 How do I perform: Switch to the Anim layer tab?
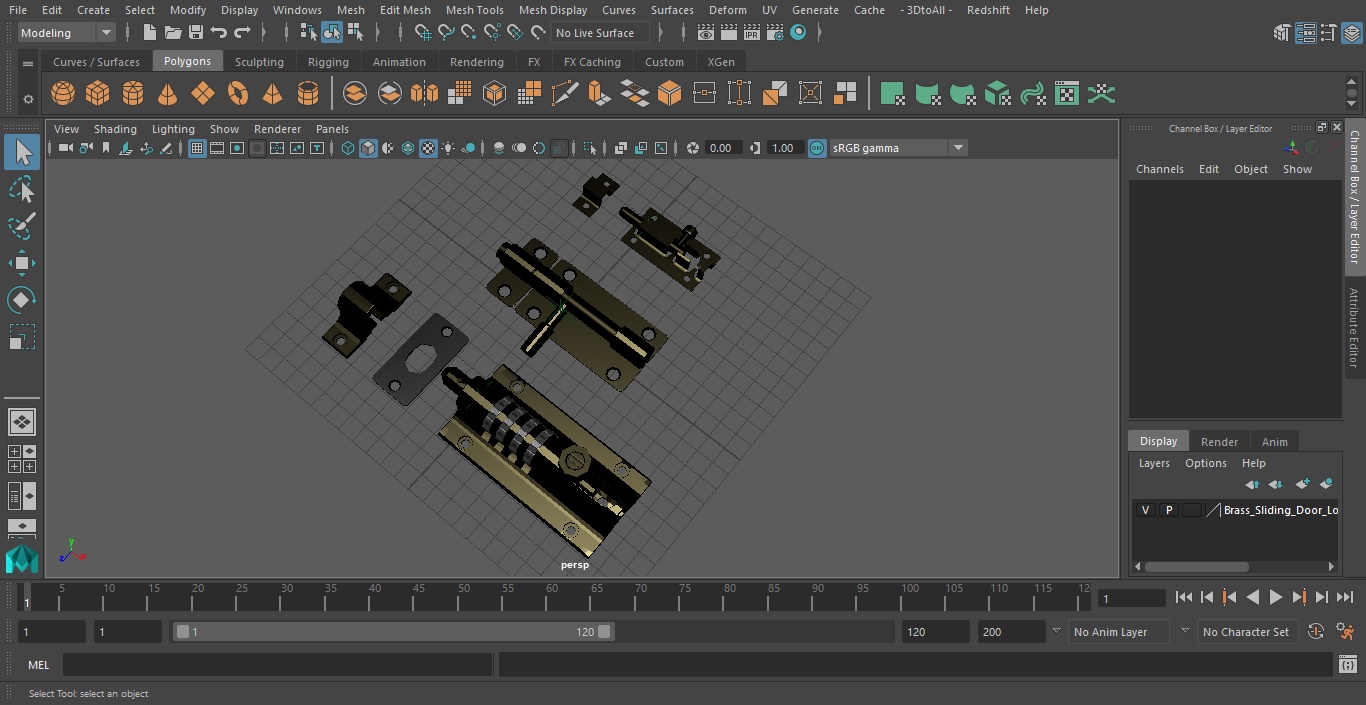[x=1274, y=441]
